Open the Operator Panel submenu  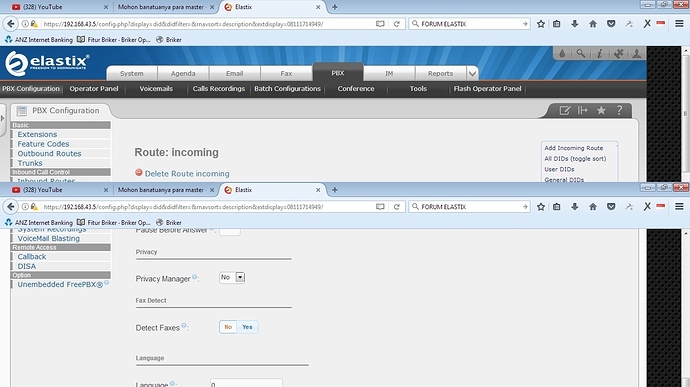pos(94,88)
